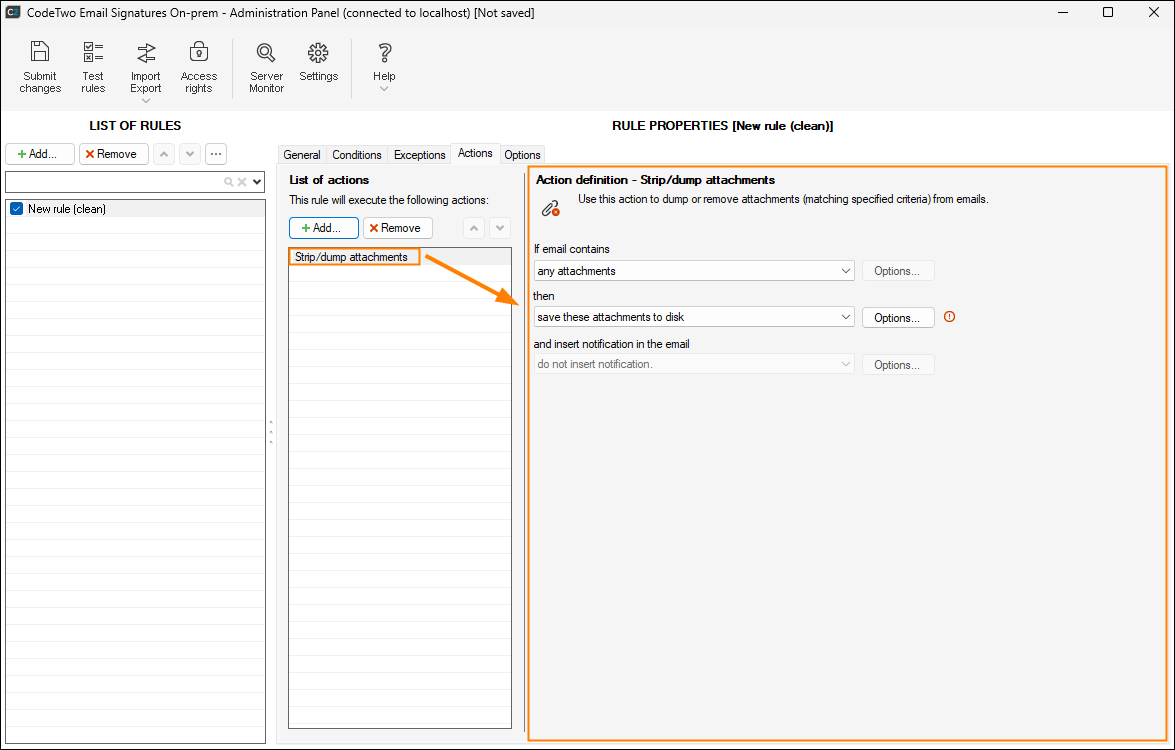
Task: Select the Strip/dump attachments action item
Action: coord(351,257)
